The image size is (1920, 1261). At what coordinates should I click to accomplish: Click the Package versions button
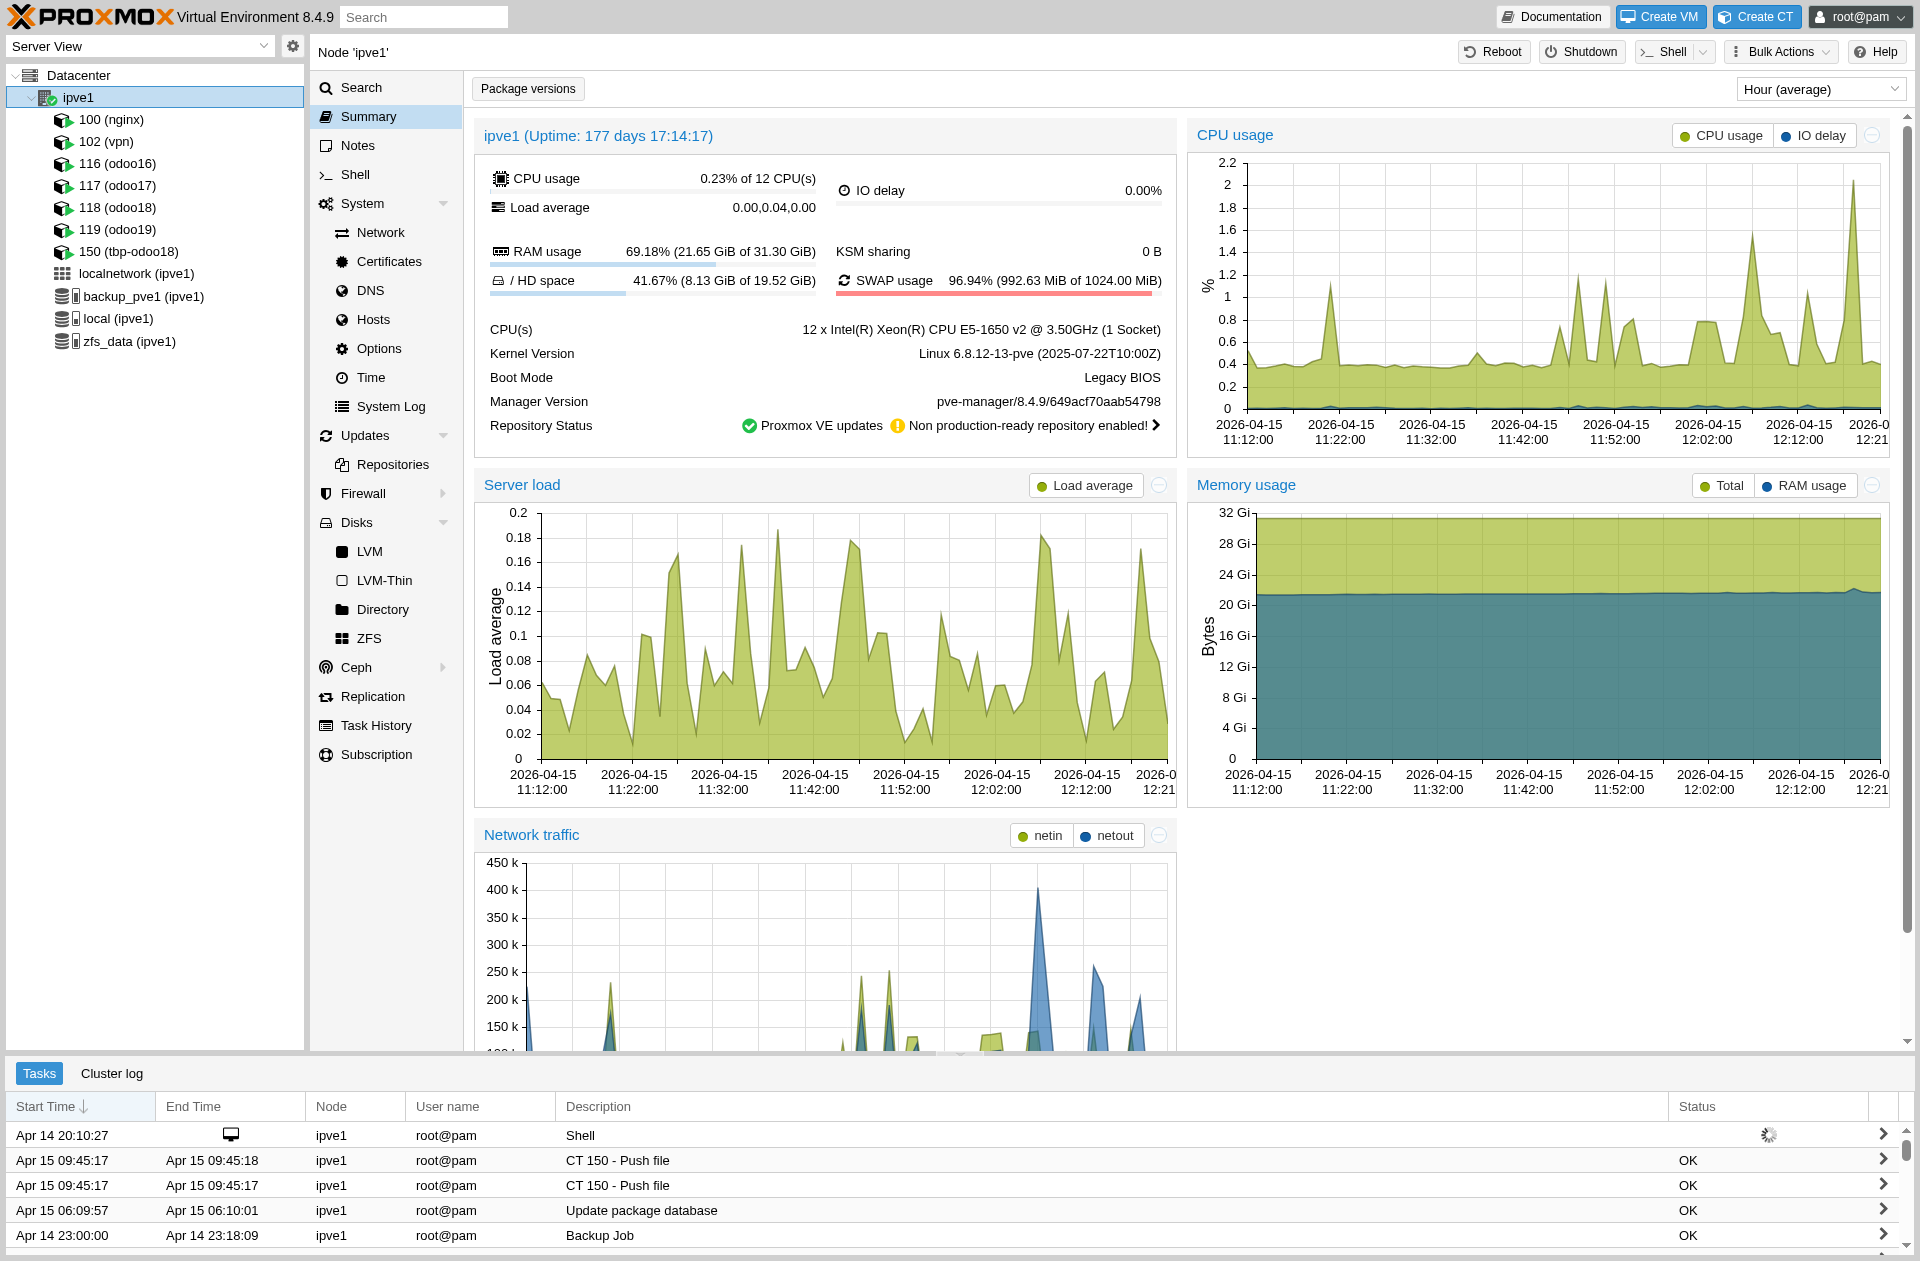(x=528, y=89)
